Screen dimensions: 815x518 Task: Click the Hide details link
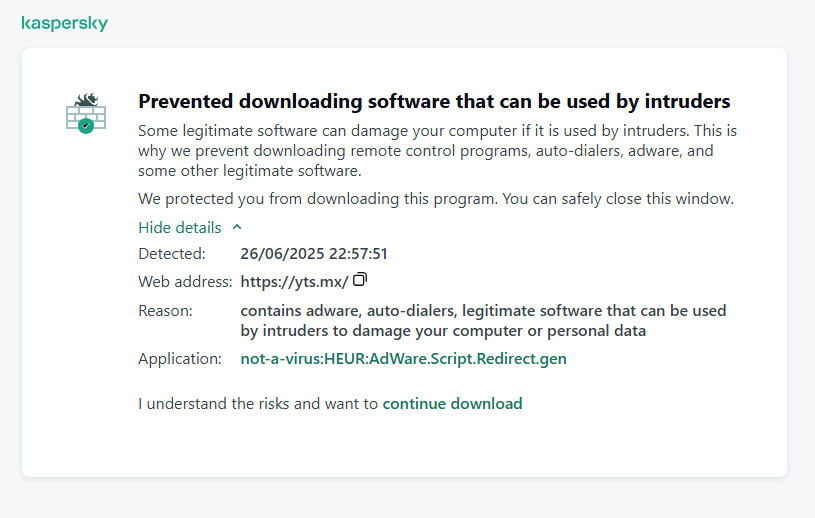180,228
